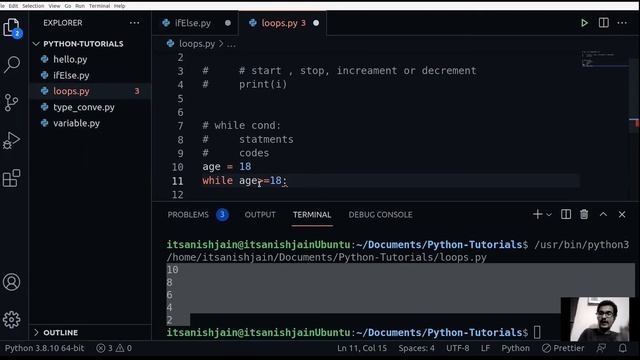
Task: Close the terminal panel
Action: (x=622, y=214)
